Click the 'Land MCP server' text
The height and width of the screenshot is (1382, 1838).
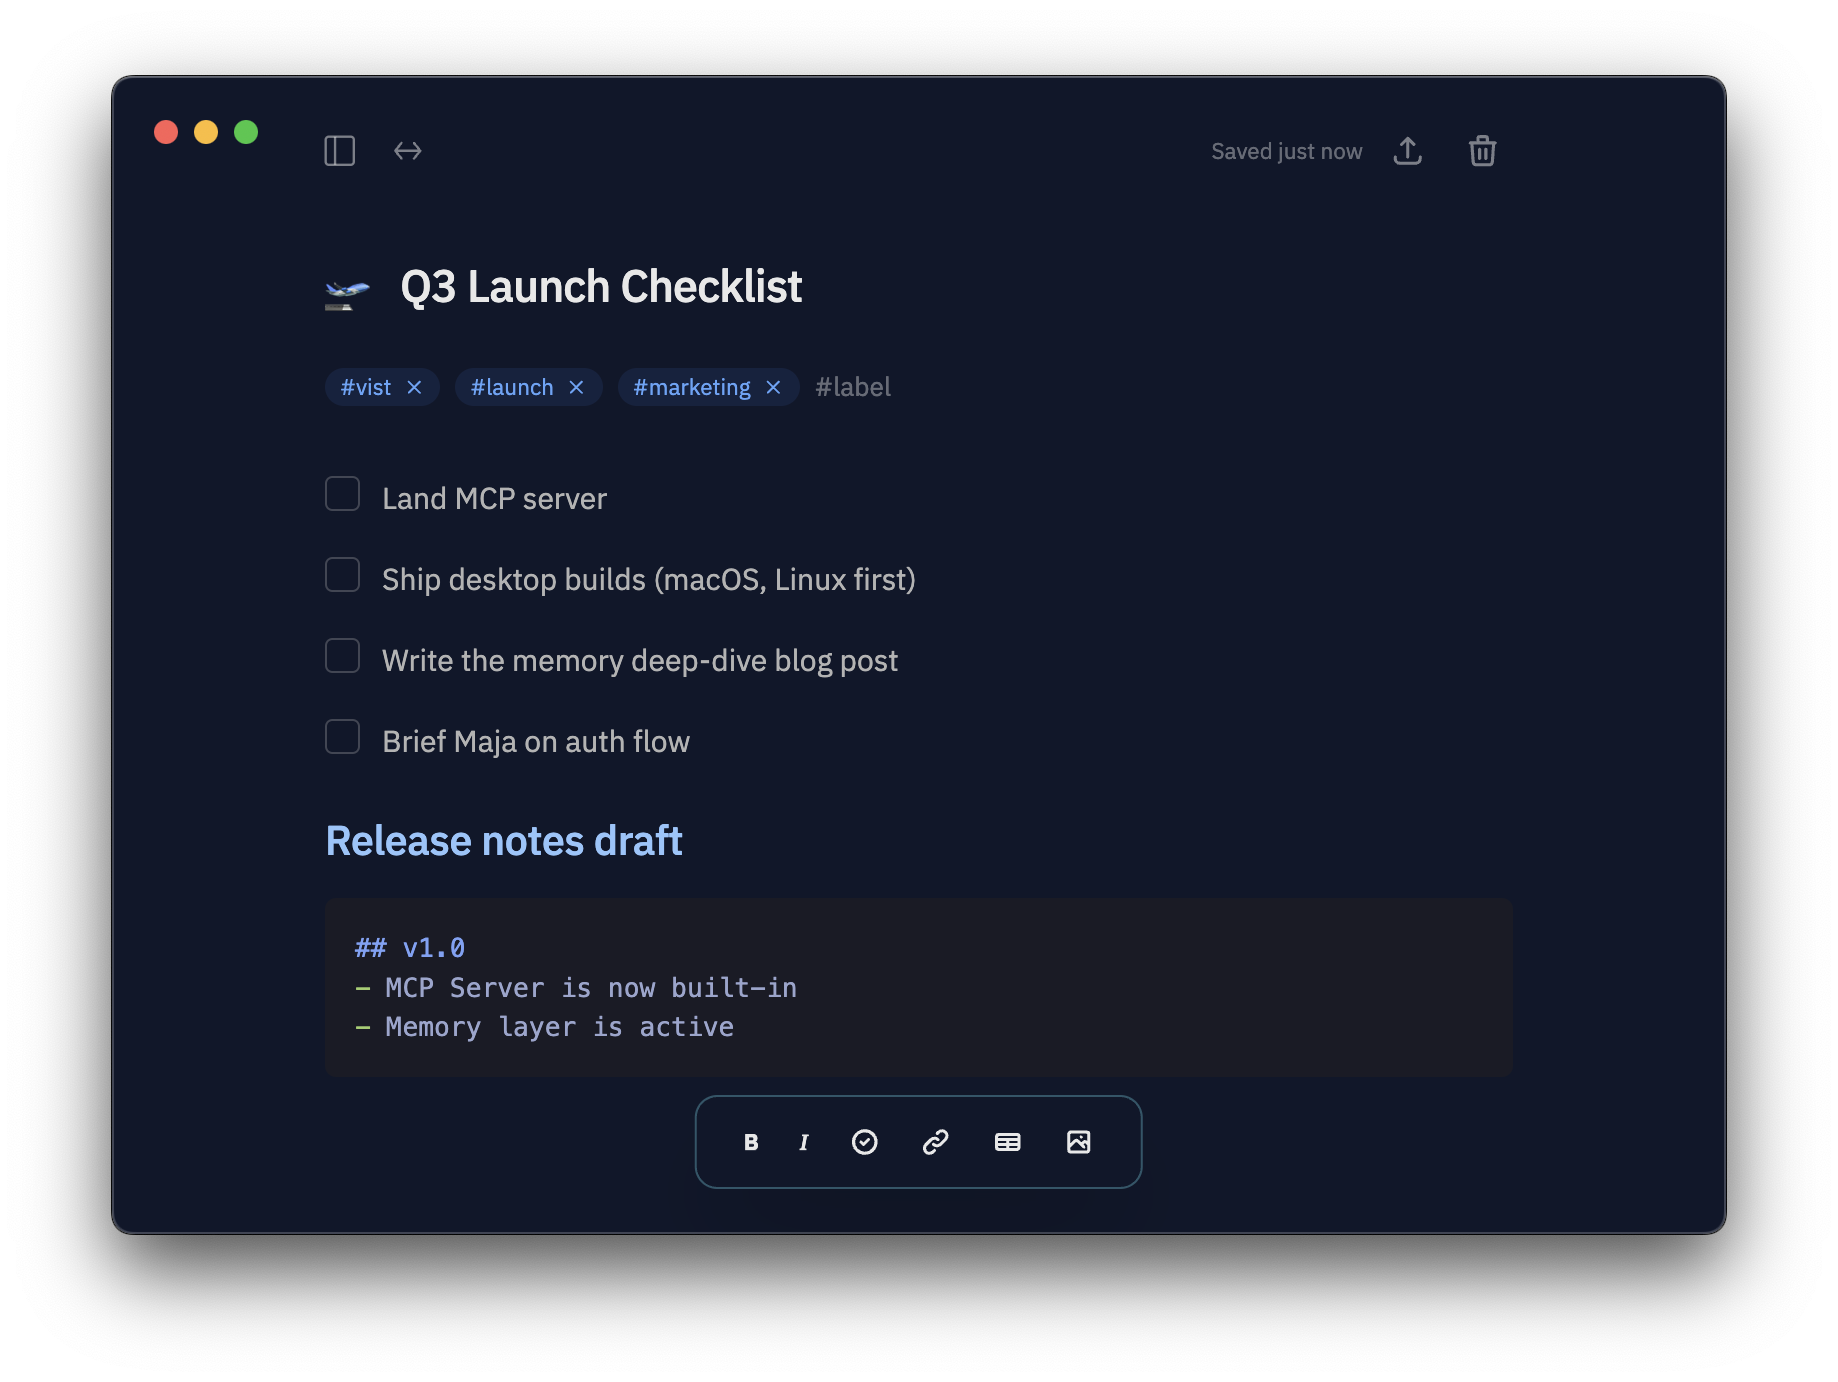pos(494,498)
